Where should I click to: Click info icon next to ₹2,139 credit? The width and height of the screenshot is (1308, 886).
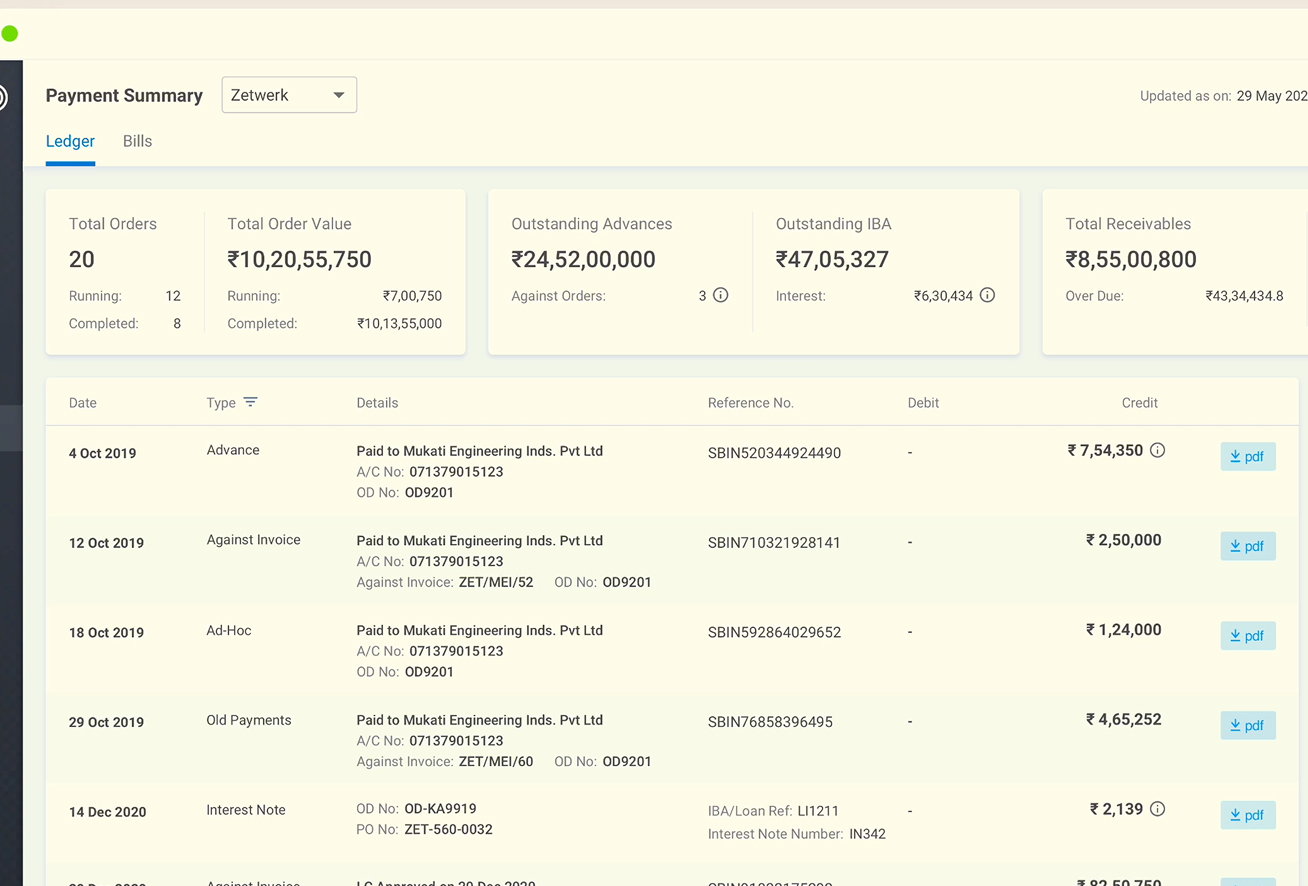tap(1157, 809)
